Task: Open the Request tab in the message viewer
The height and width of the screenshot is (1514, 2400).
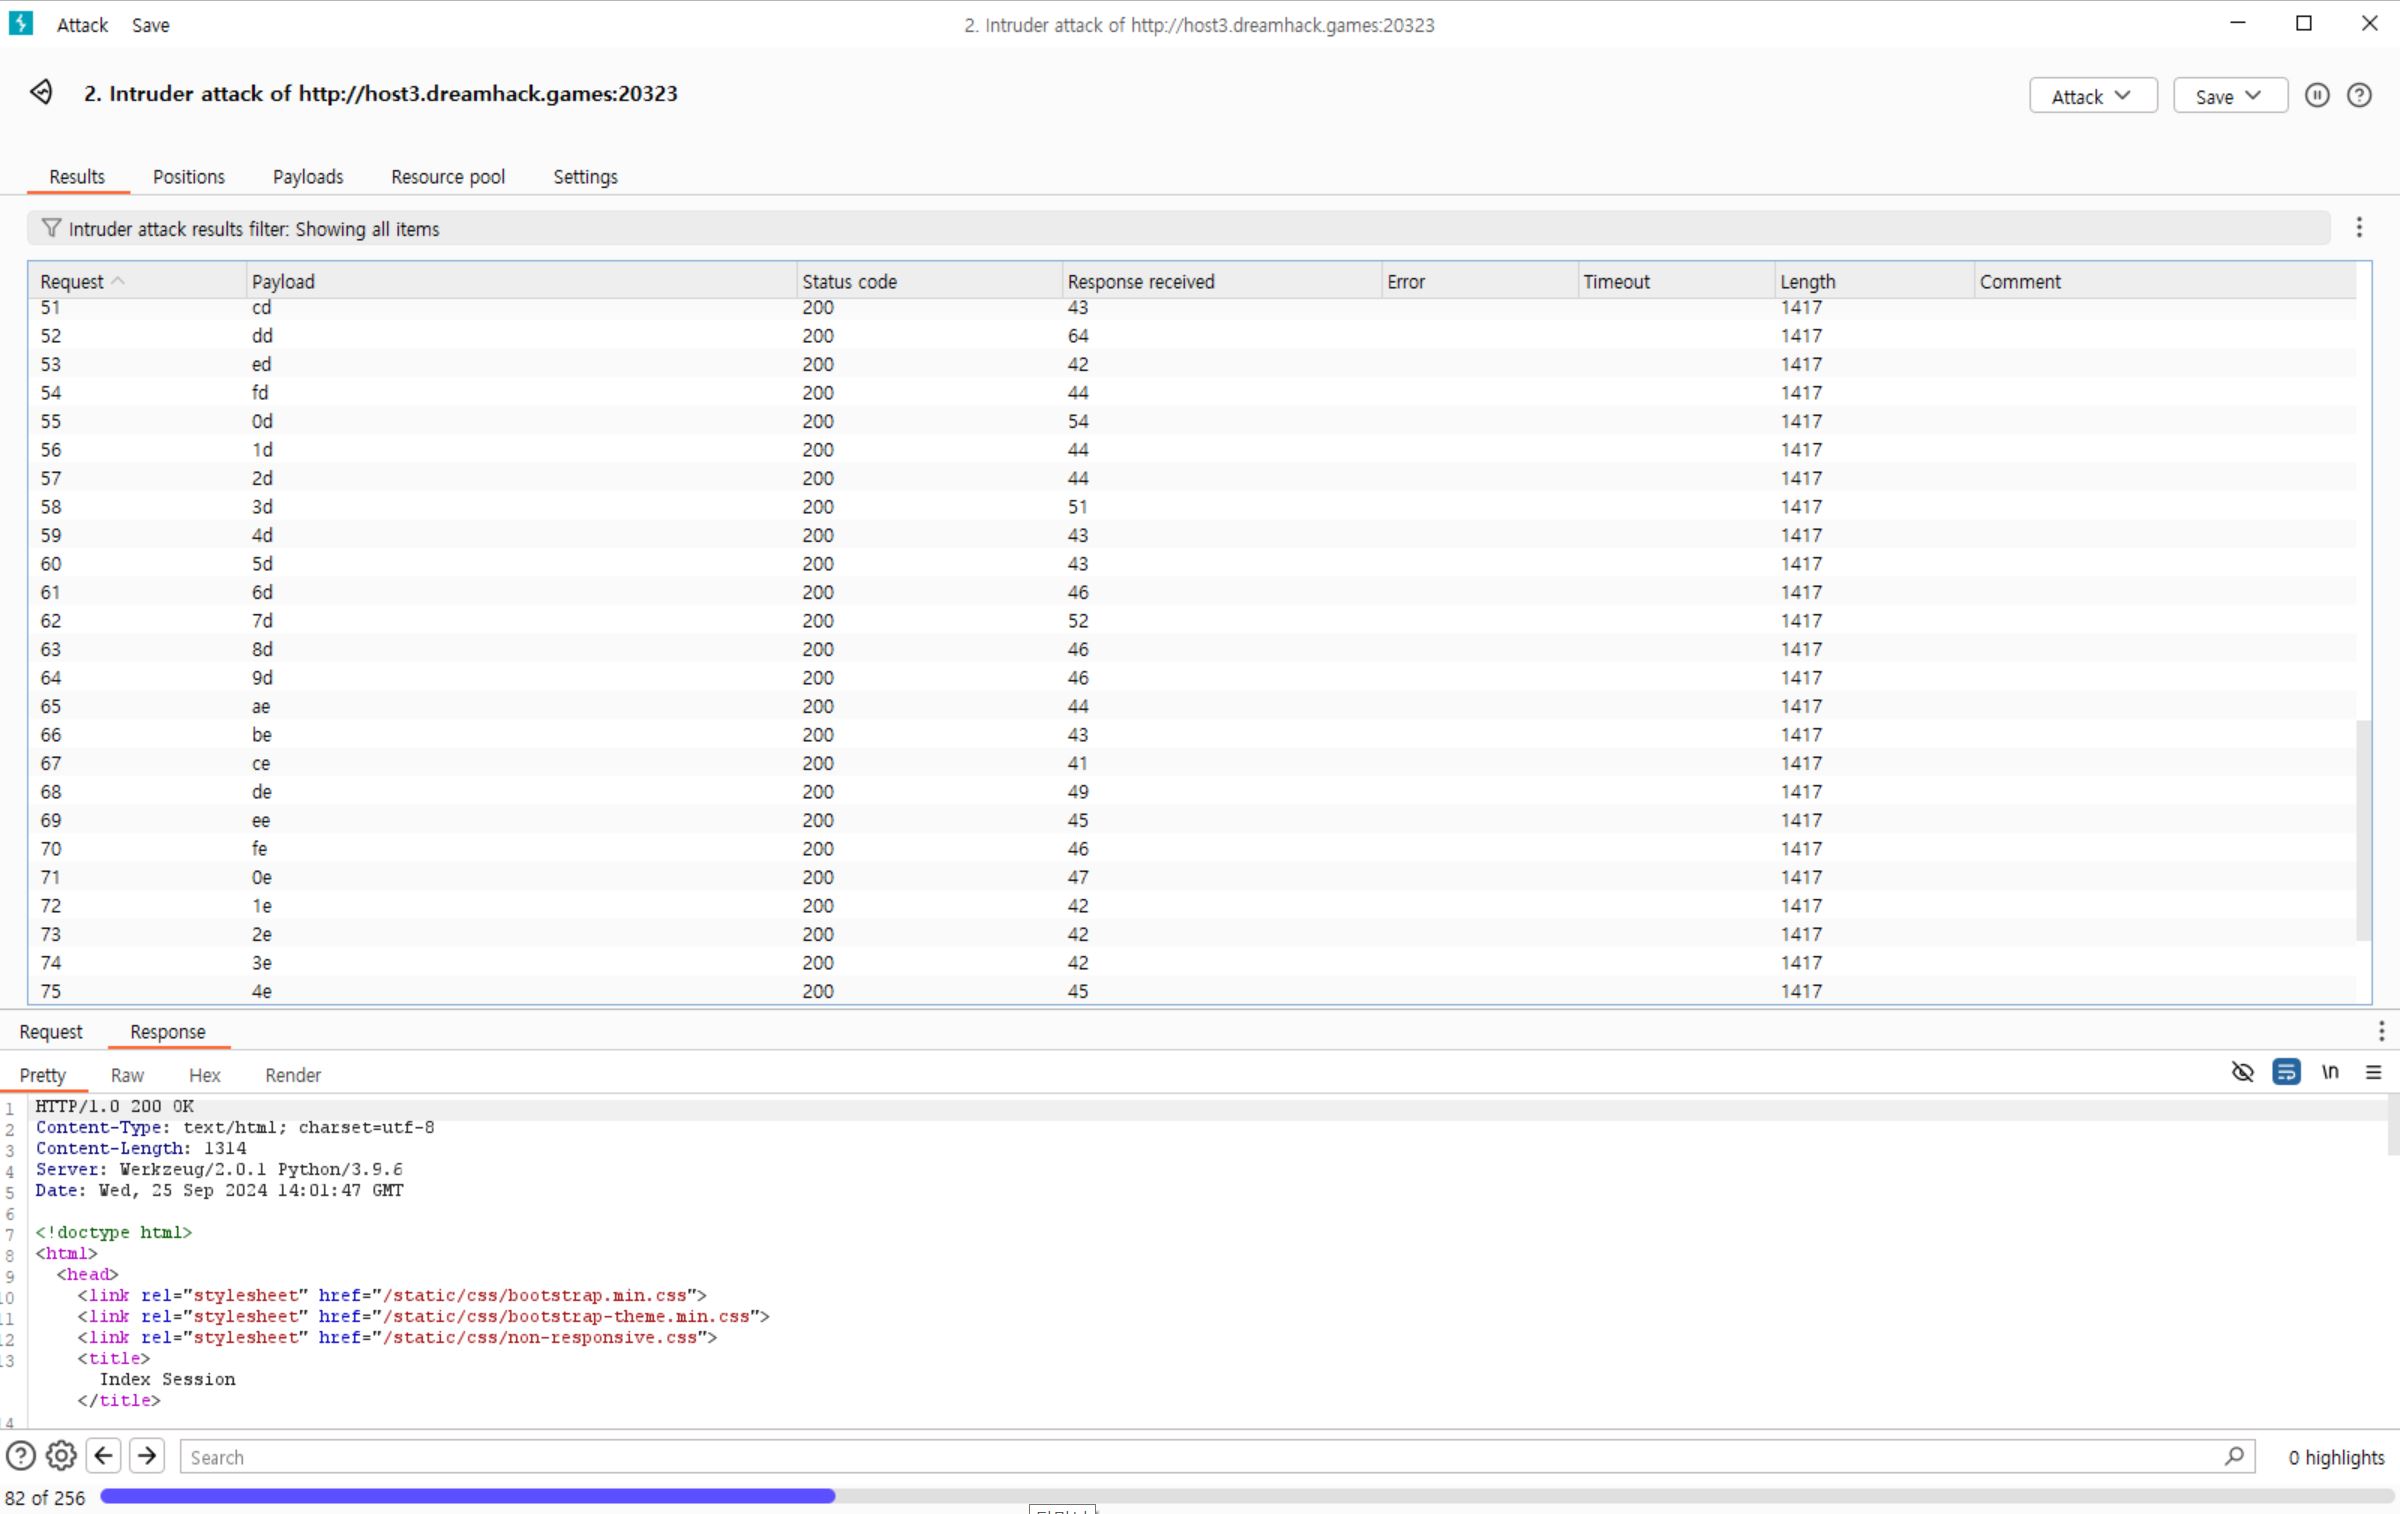Action: pyautogui.click(x=51, y=1032)
